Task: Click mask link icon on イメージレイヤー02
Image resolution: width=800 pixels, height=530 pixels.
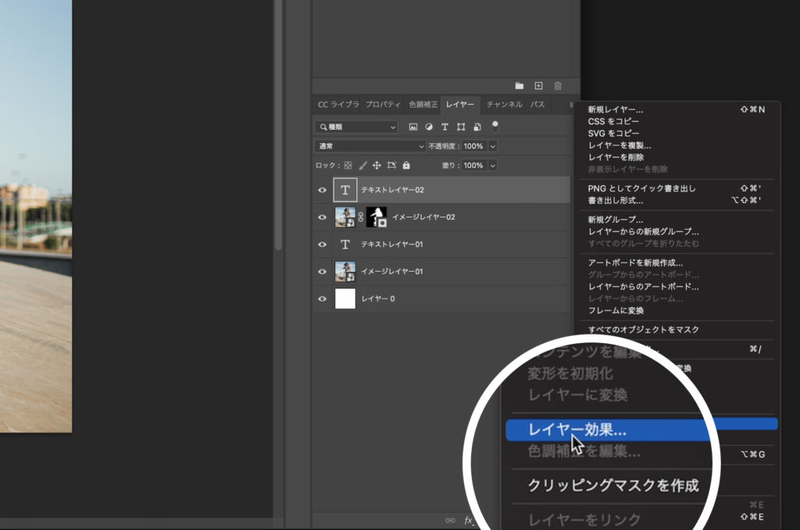Action: (x=361, y=217)
